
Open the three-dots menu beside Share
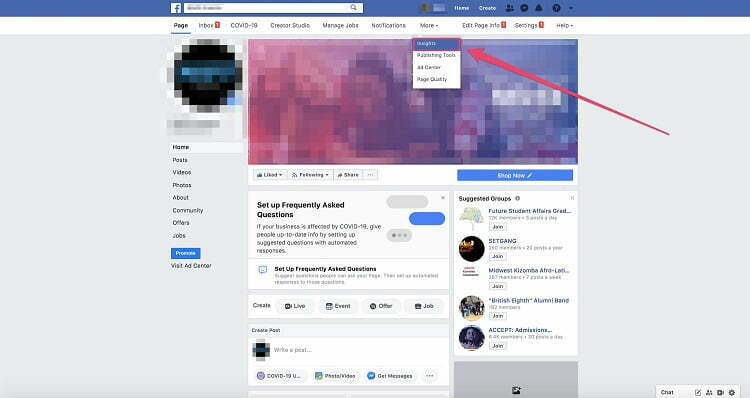[370, 175]
